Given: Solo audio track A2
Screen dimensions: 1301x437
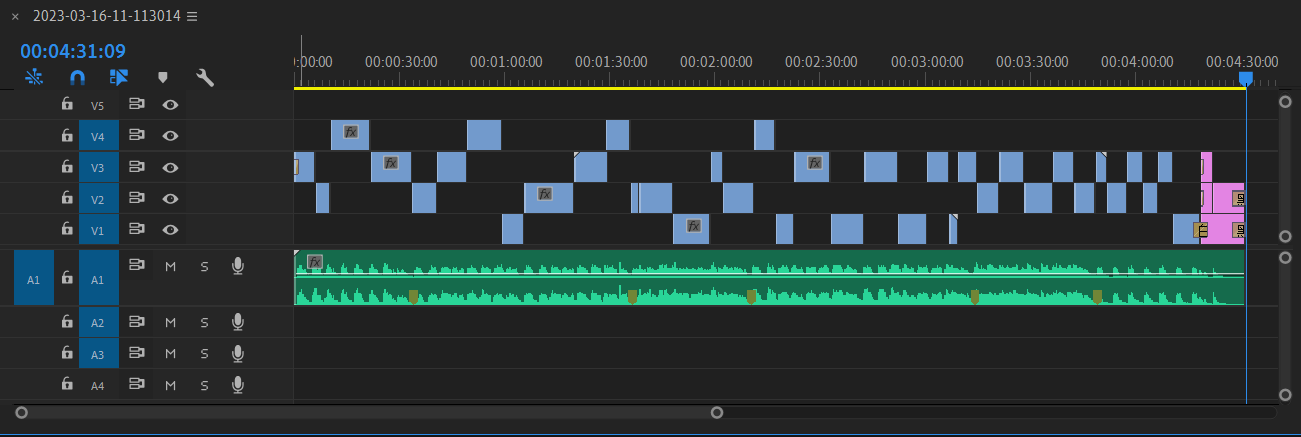Looking at the screenshot, I should pyautogui.click(x=204, y=322).
